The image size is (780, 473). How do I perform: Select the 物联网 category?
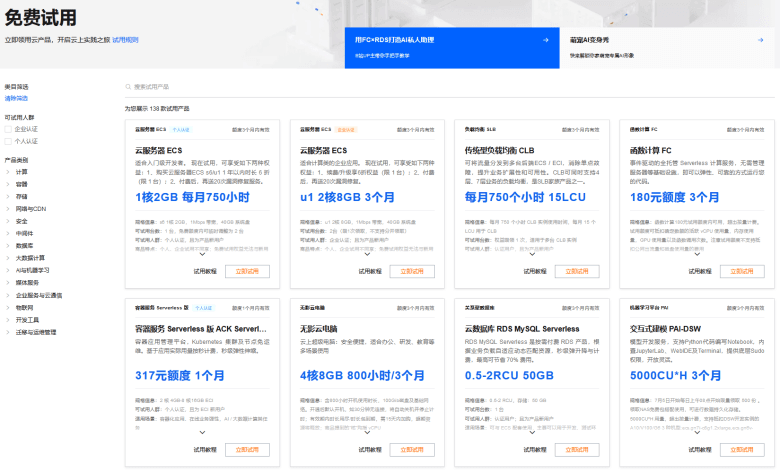pos(24,308)
